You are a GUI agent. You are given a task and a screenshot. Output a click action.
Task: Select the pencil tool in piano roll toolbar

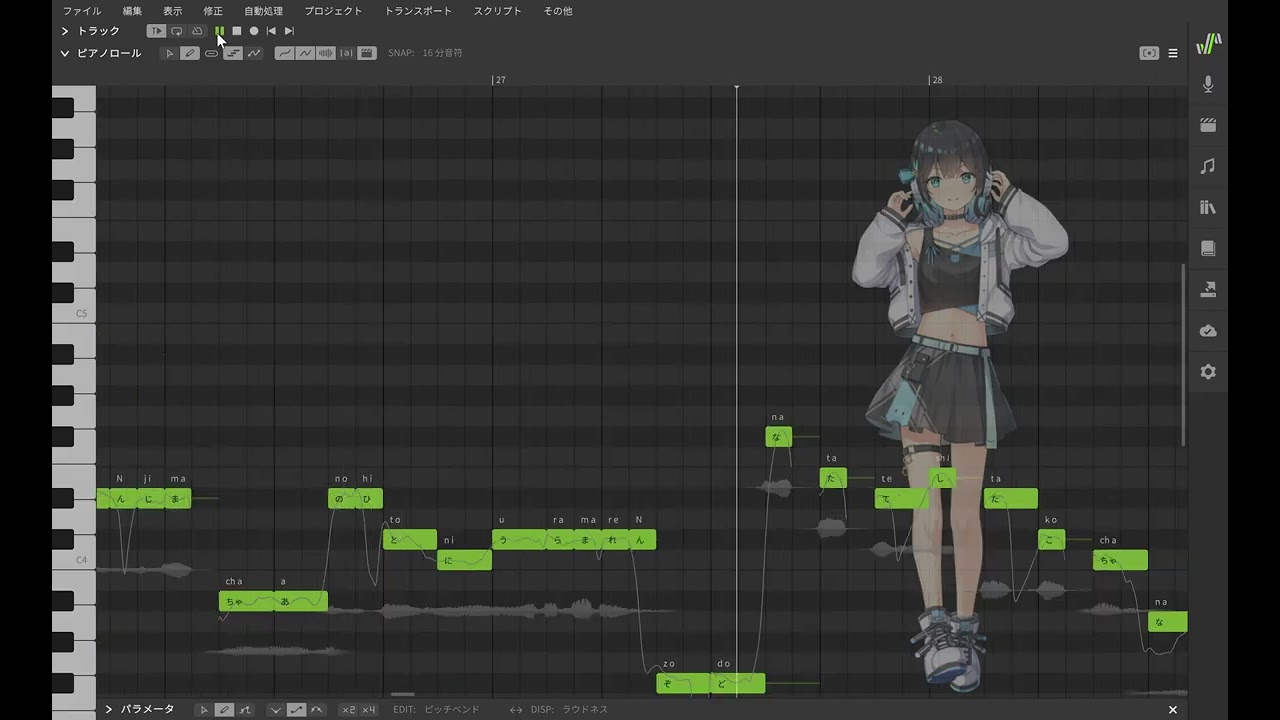[x=190, y=53]
